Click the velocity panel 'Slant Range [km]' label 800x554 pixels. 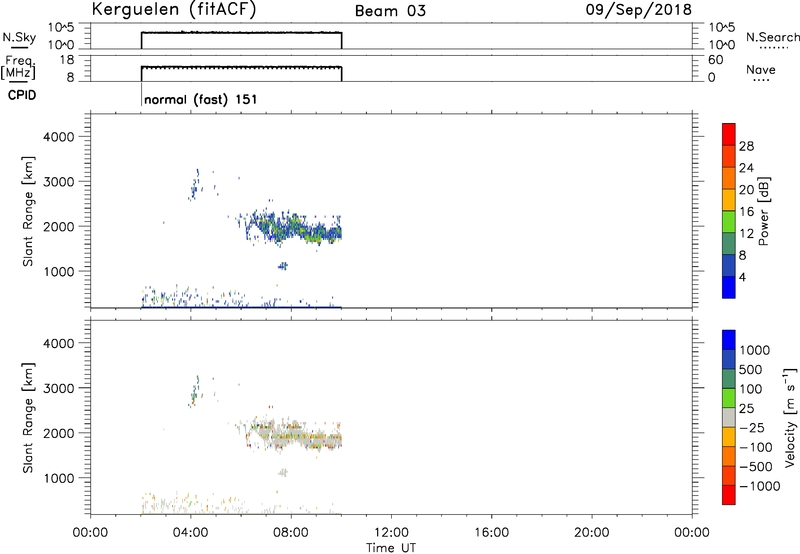28,418
